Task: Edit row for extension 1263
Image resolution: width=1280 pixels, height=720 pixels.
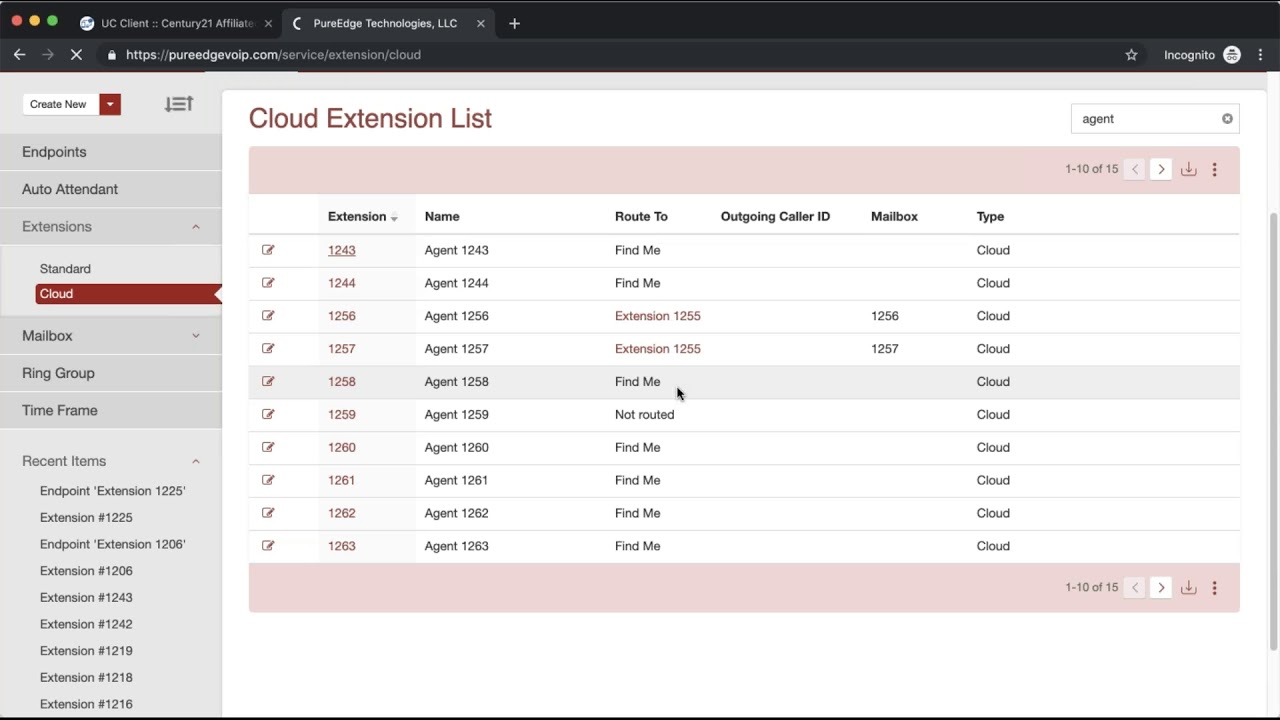Action: [268, 546]
